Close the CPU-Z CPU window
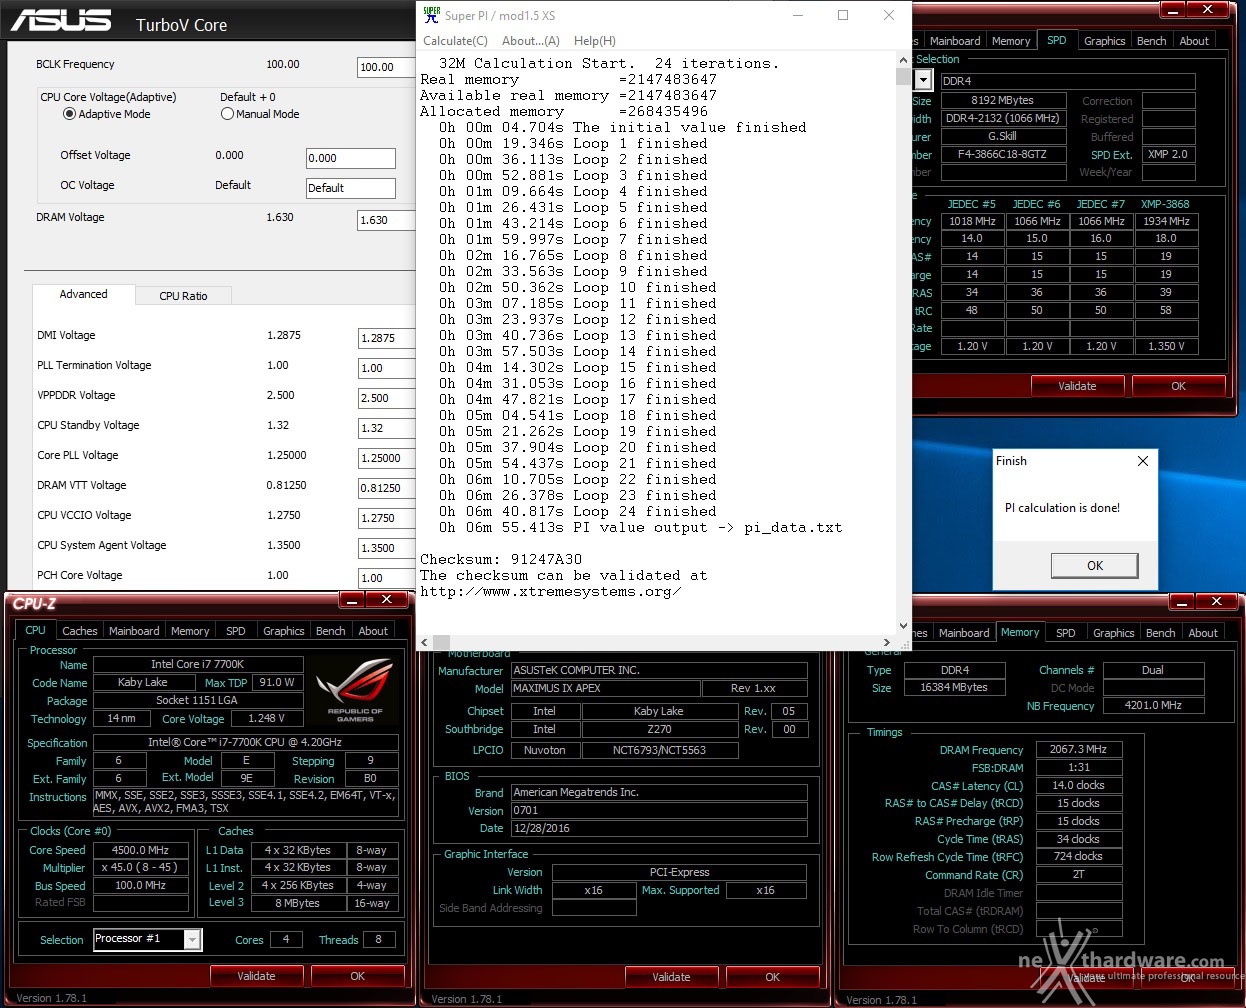 386,600
